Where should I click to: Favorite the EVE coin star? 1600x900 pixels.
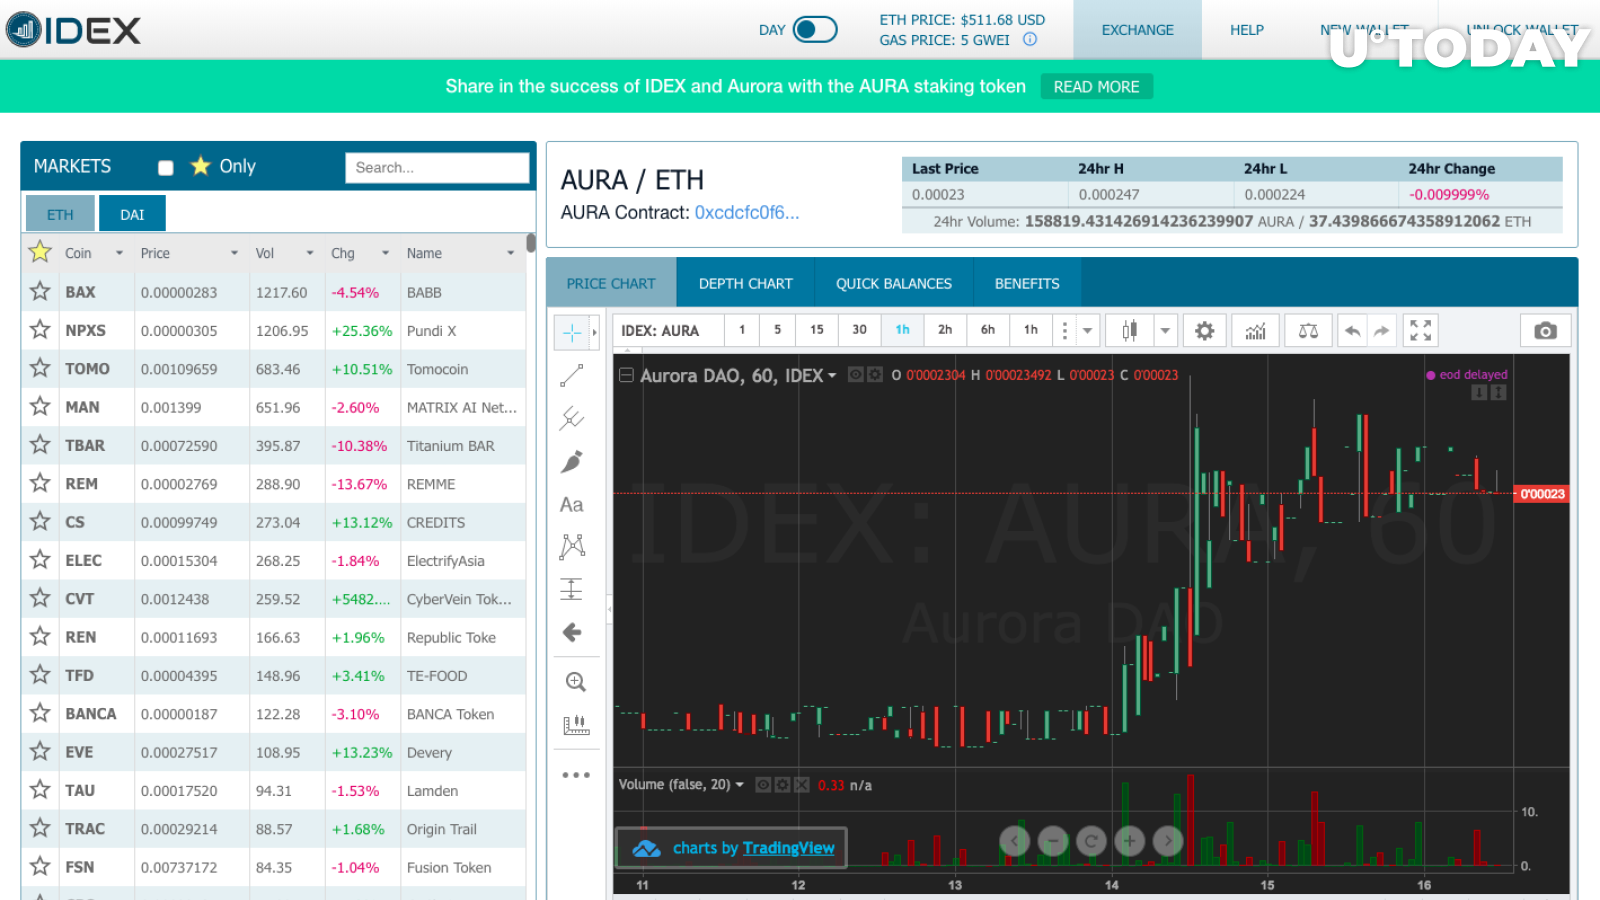(x=40, y=751)
